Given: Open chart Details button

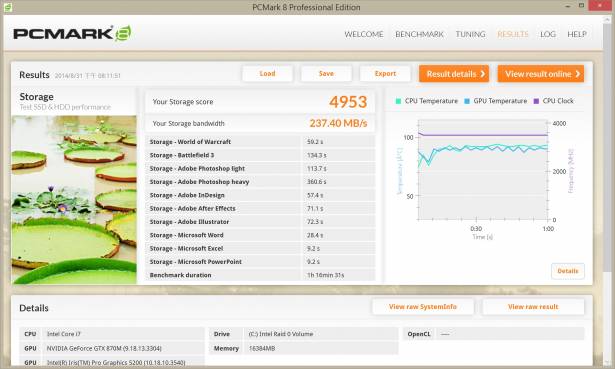Looking at the screenshot, I should [x=568, y=271].
